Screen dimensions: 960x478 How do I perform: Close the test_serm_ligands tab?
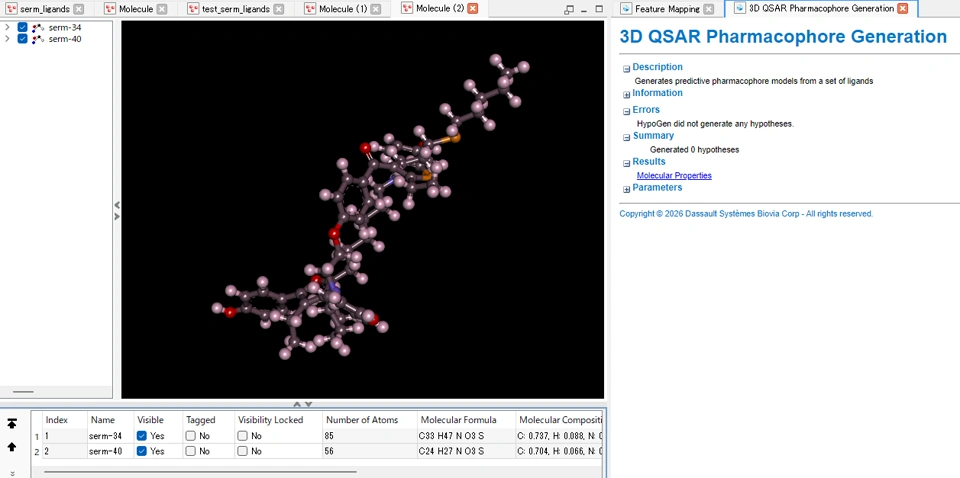[279, 9]
